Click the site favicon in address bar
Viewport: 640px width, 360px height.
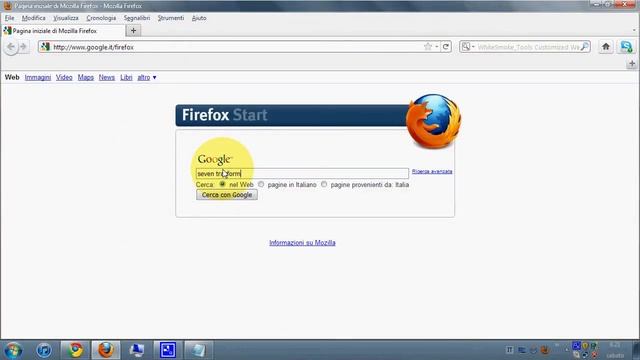[45, 47]
